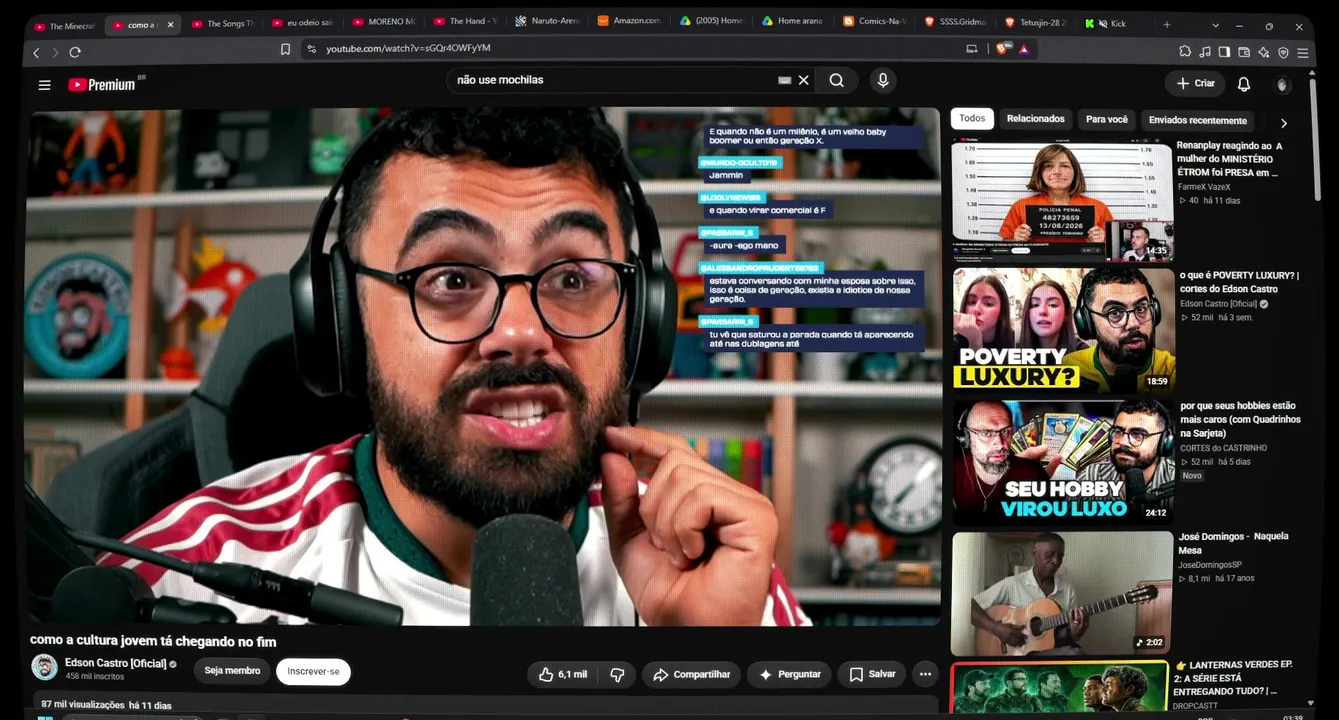Image resolution: width=1339 pixels, height=720 pixels.
Task: Click the main video player
Action: pos(483,367)
